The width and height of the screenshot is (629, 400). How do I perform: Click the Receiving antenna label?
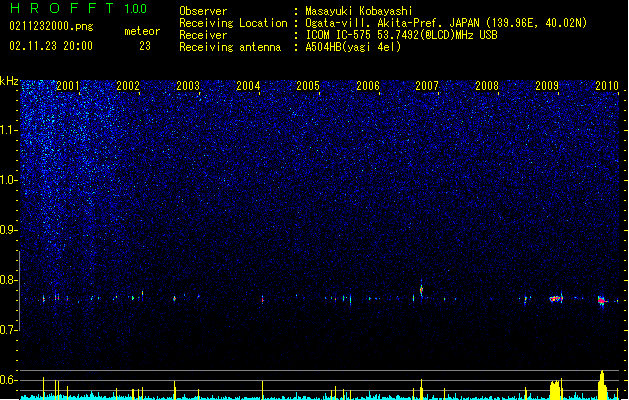230,47
